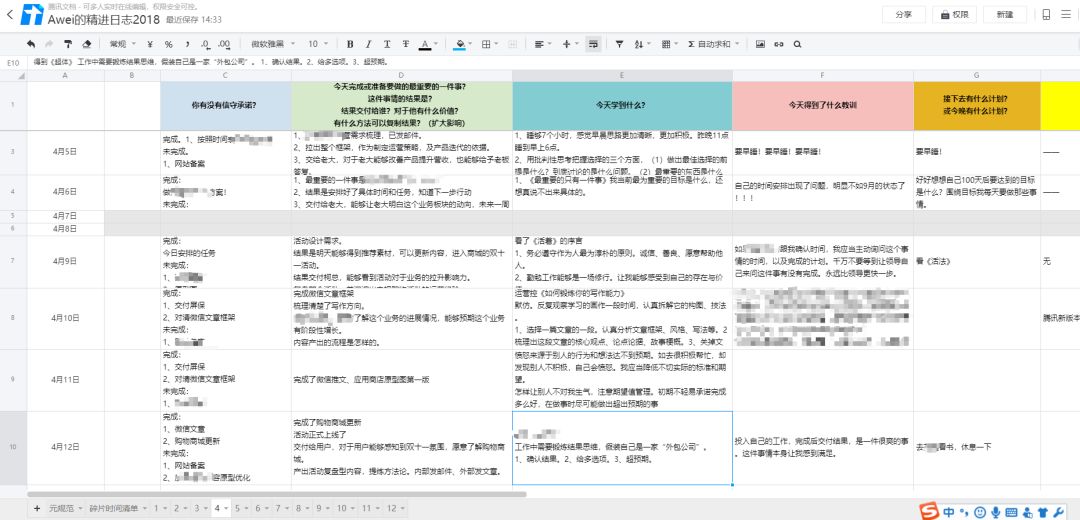Switch to the 碎片时间清单 sheet tab
The width and height of the screenshot is (1080, 520).
coord(113,508)
